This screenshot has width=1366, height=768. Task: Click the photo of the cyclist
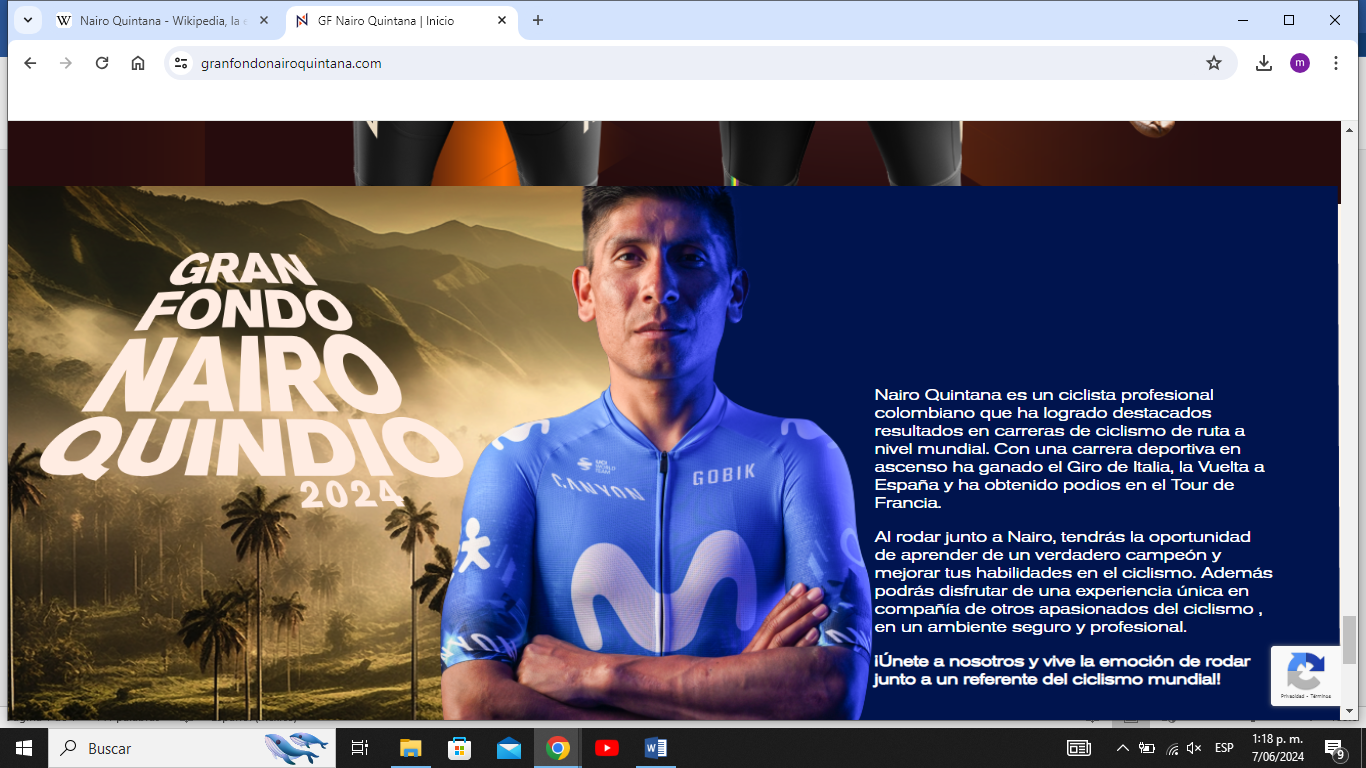(x=655, y=452)
